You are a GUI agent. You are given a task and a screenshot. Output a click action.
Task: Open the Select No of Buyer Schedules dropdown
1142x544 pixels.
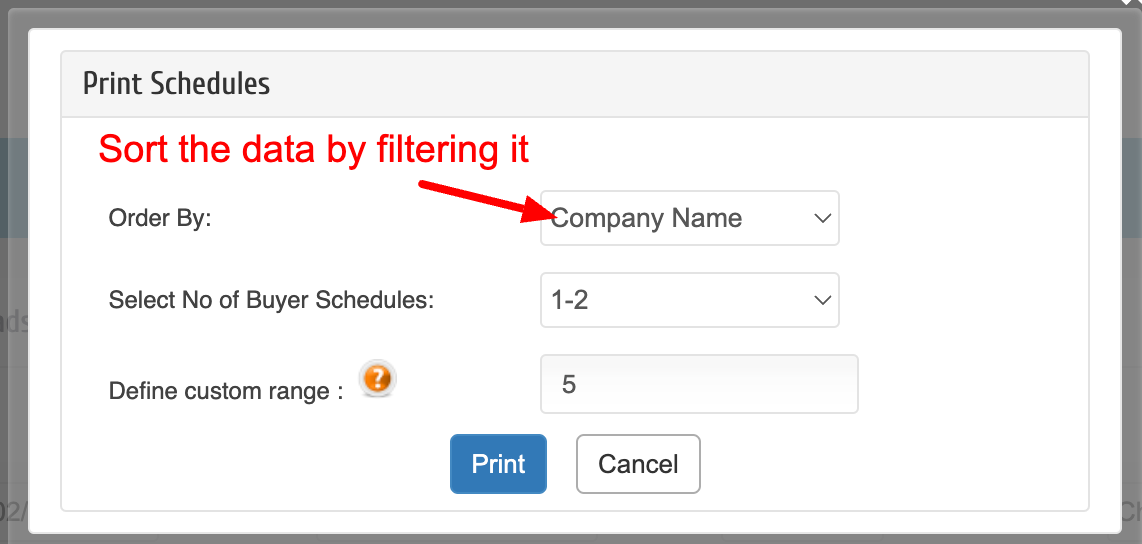690,300
